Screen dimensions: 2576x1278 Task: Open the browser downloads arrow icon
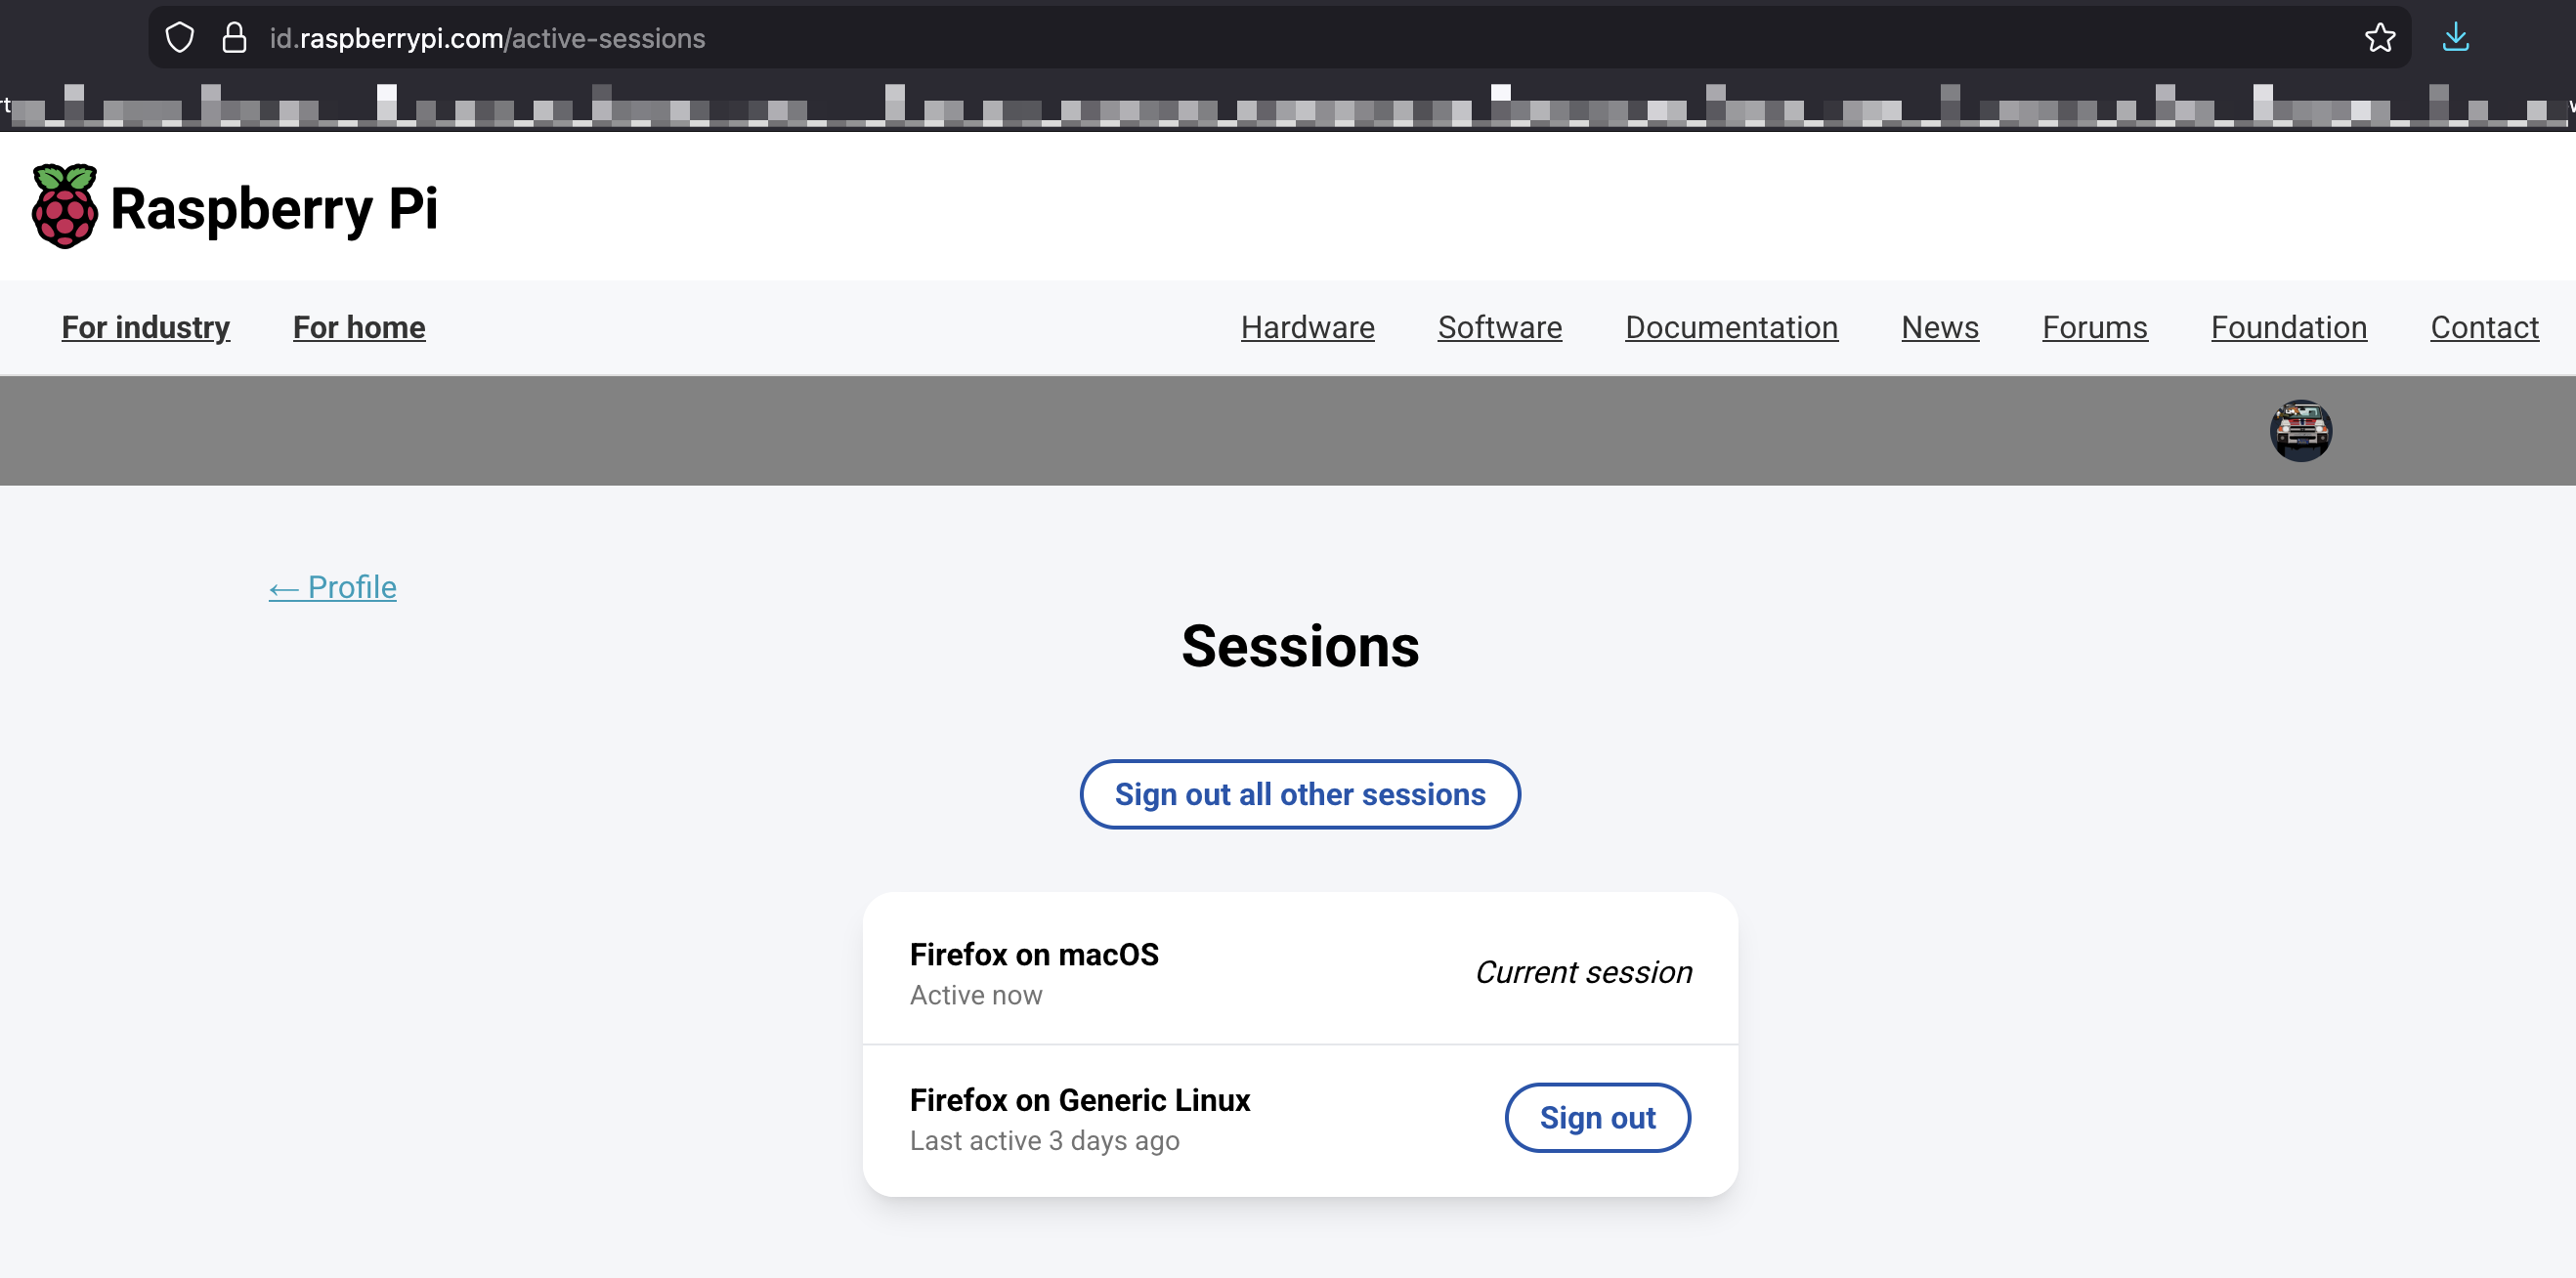coord(2455,38)
